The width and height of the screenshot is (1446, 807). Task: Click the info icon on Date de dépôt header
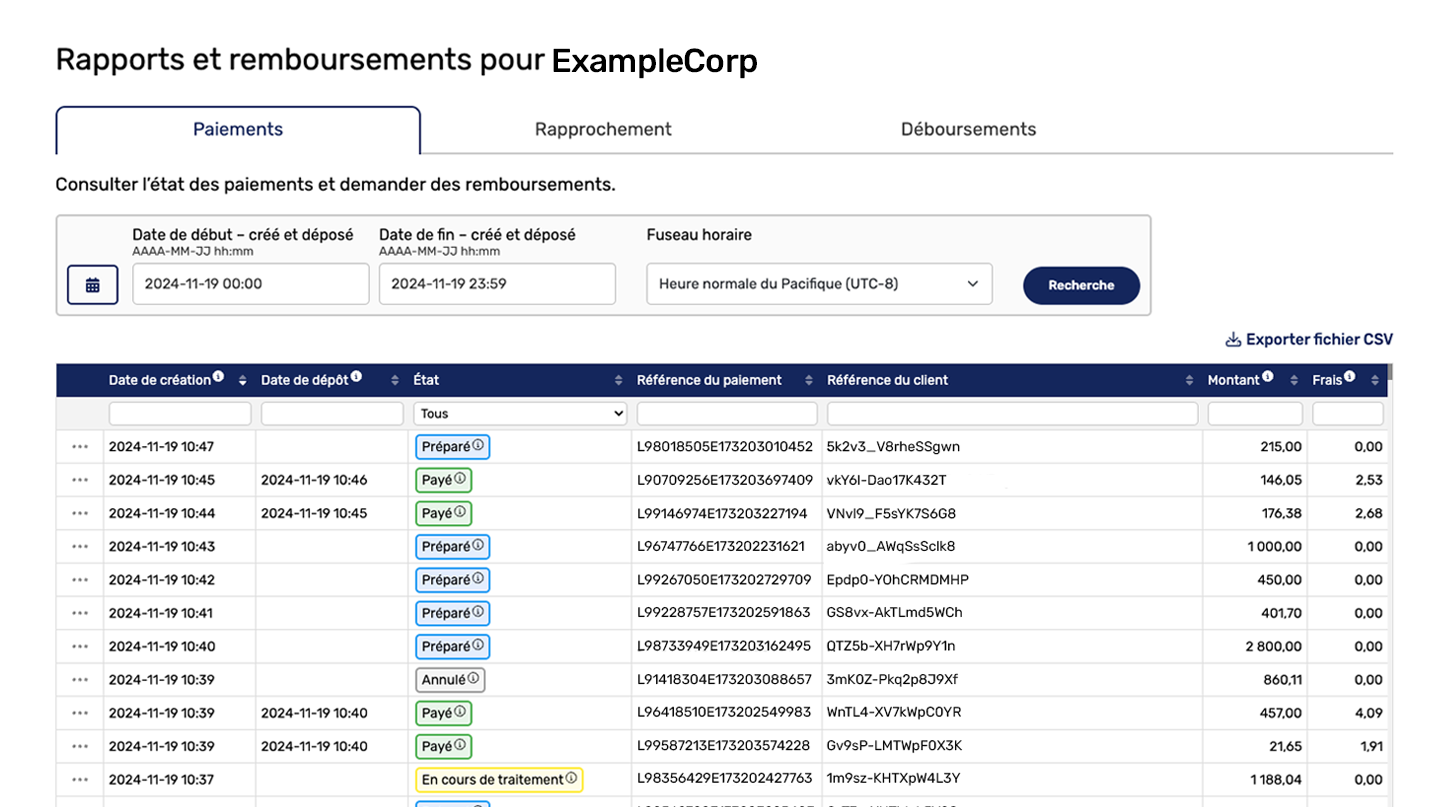coord(358,375)
